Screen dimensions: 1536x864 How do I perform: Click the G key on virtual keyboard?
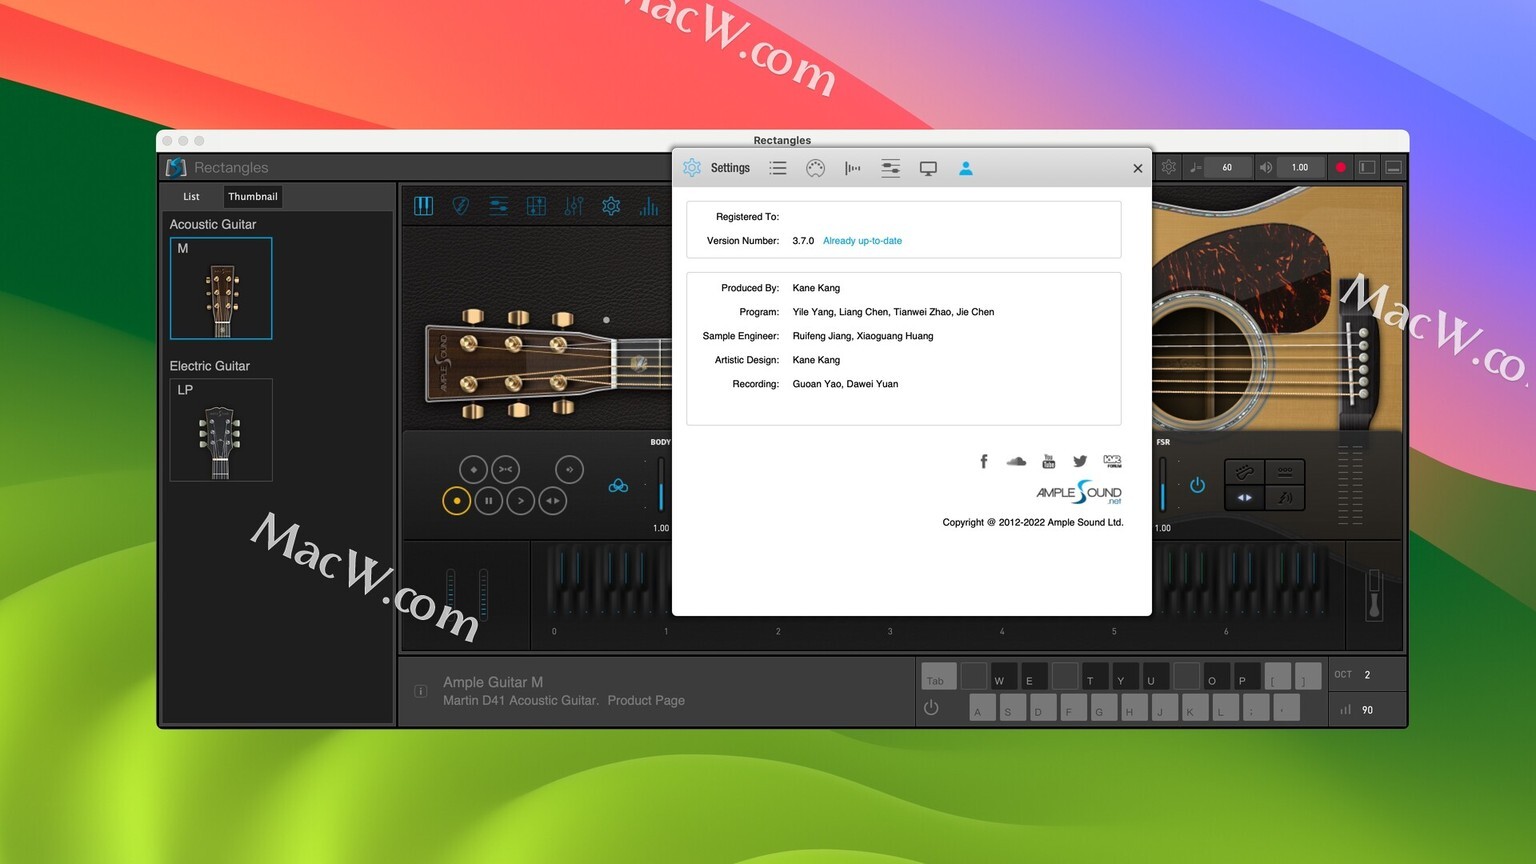point(1104,707)
